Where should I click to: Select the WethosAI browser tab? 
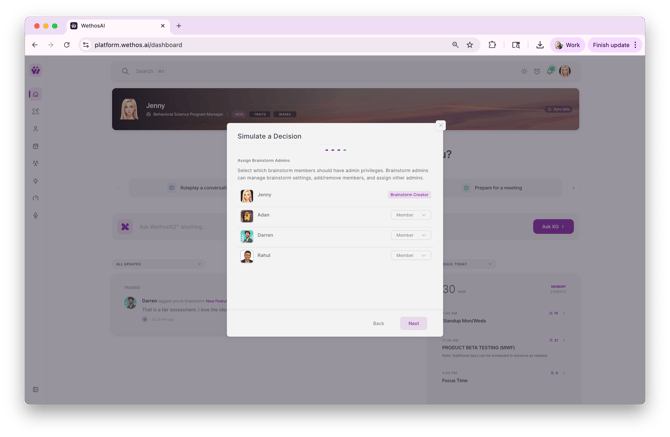click(115, 26)
